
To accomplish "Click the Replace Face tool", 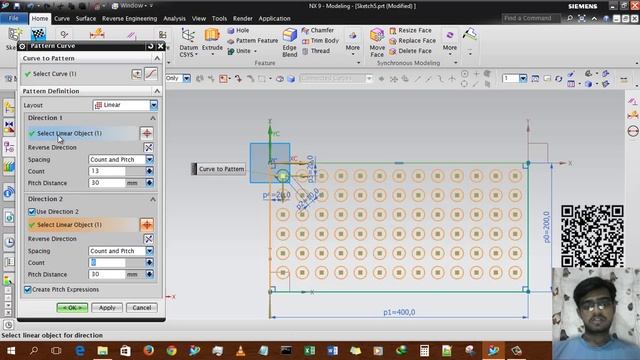I will click(412, 40).
